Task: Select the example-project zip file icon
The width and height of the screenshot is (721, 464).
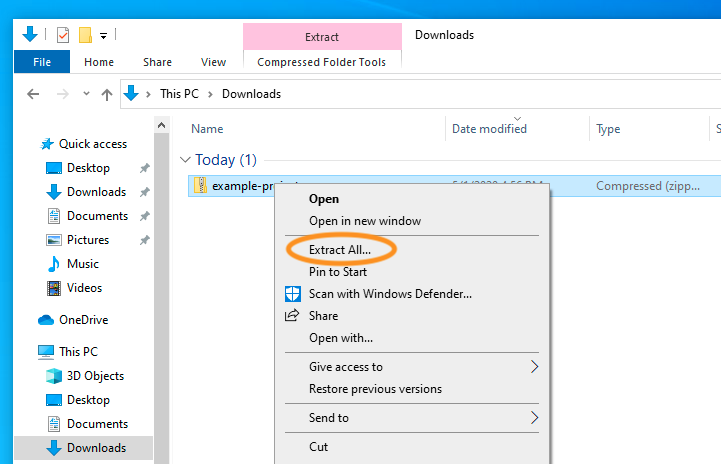Action: pos(200,186)
